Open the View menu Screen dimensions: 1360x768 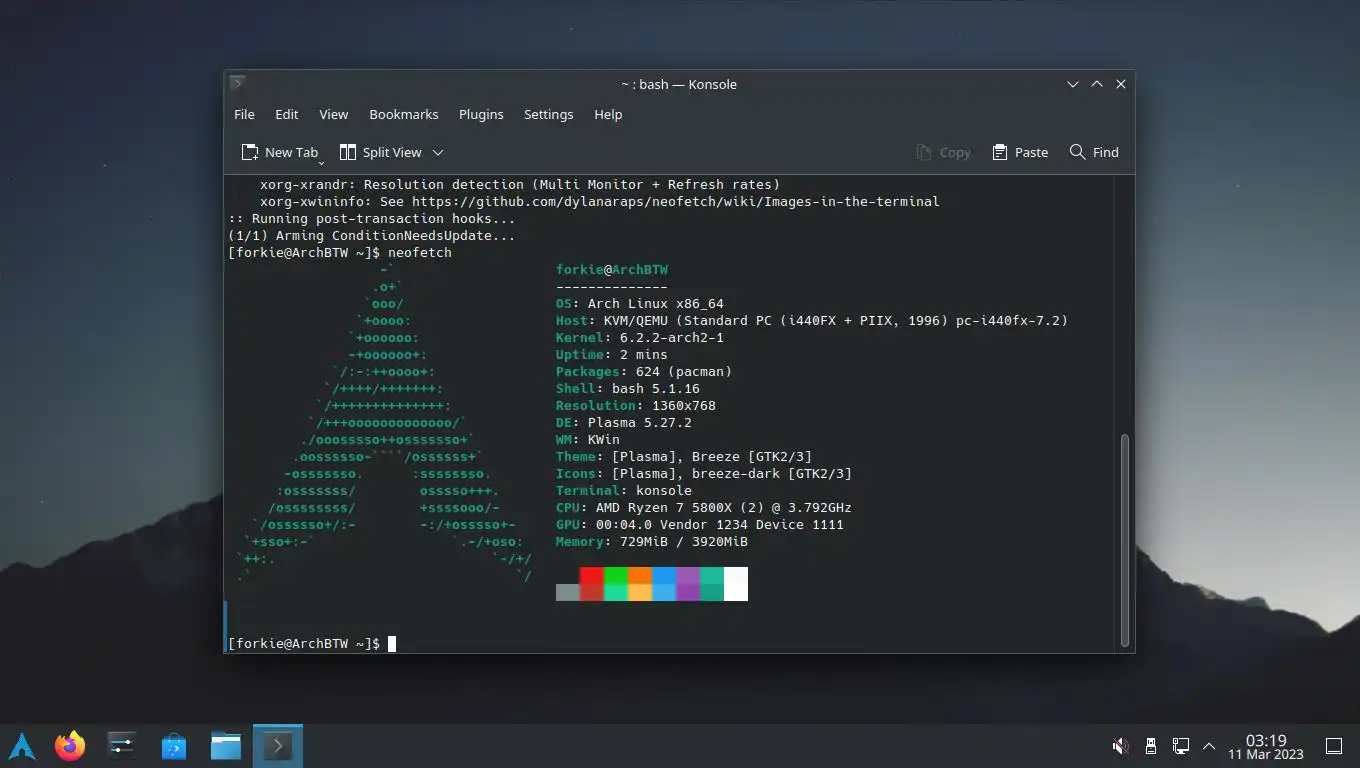point(333,114)
